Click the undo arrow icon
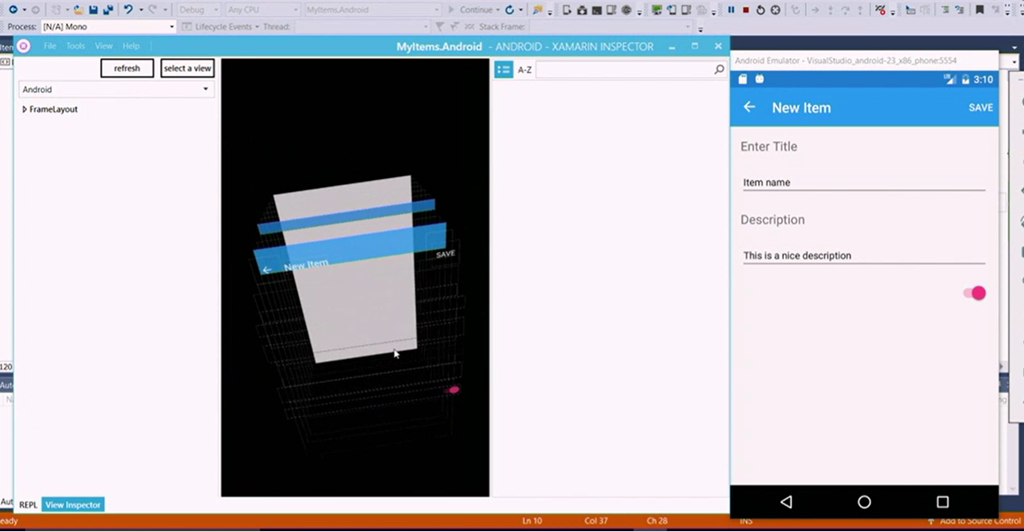This screenshot has width=1024, height=531. [128, 10]
